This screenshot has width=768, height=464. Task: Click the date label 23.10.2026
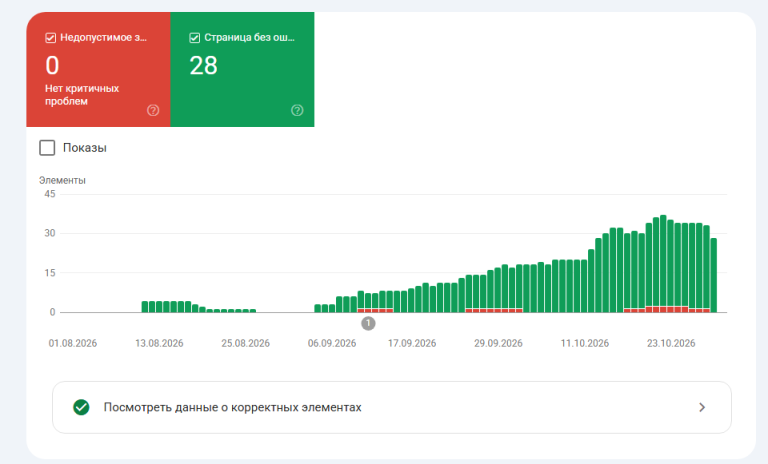(671, 343)
